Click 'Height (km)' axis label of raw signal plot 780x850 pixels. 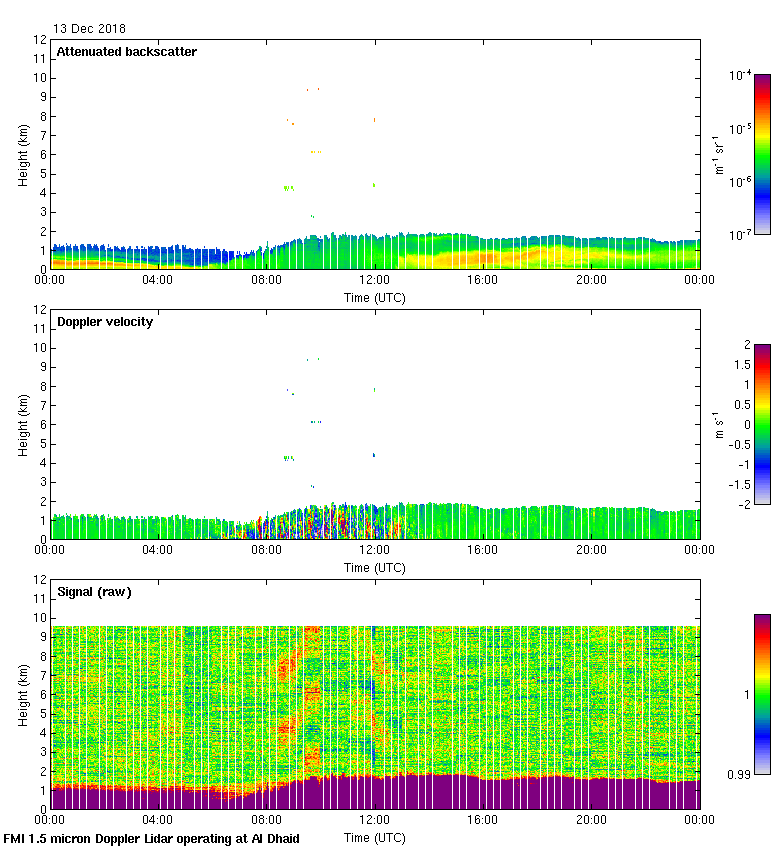(x=23, y=696)
